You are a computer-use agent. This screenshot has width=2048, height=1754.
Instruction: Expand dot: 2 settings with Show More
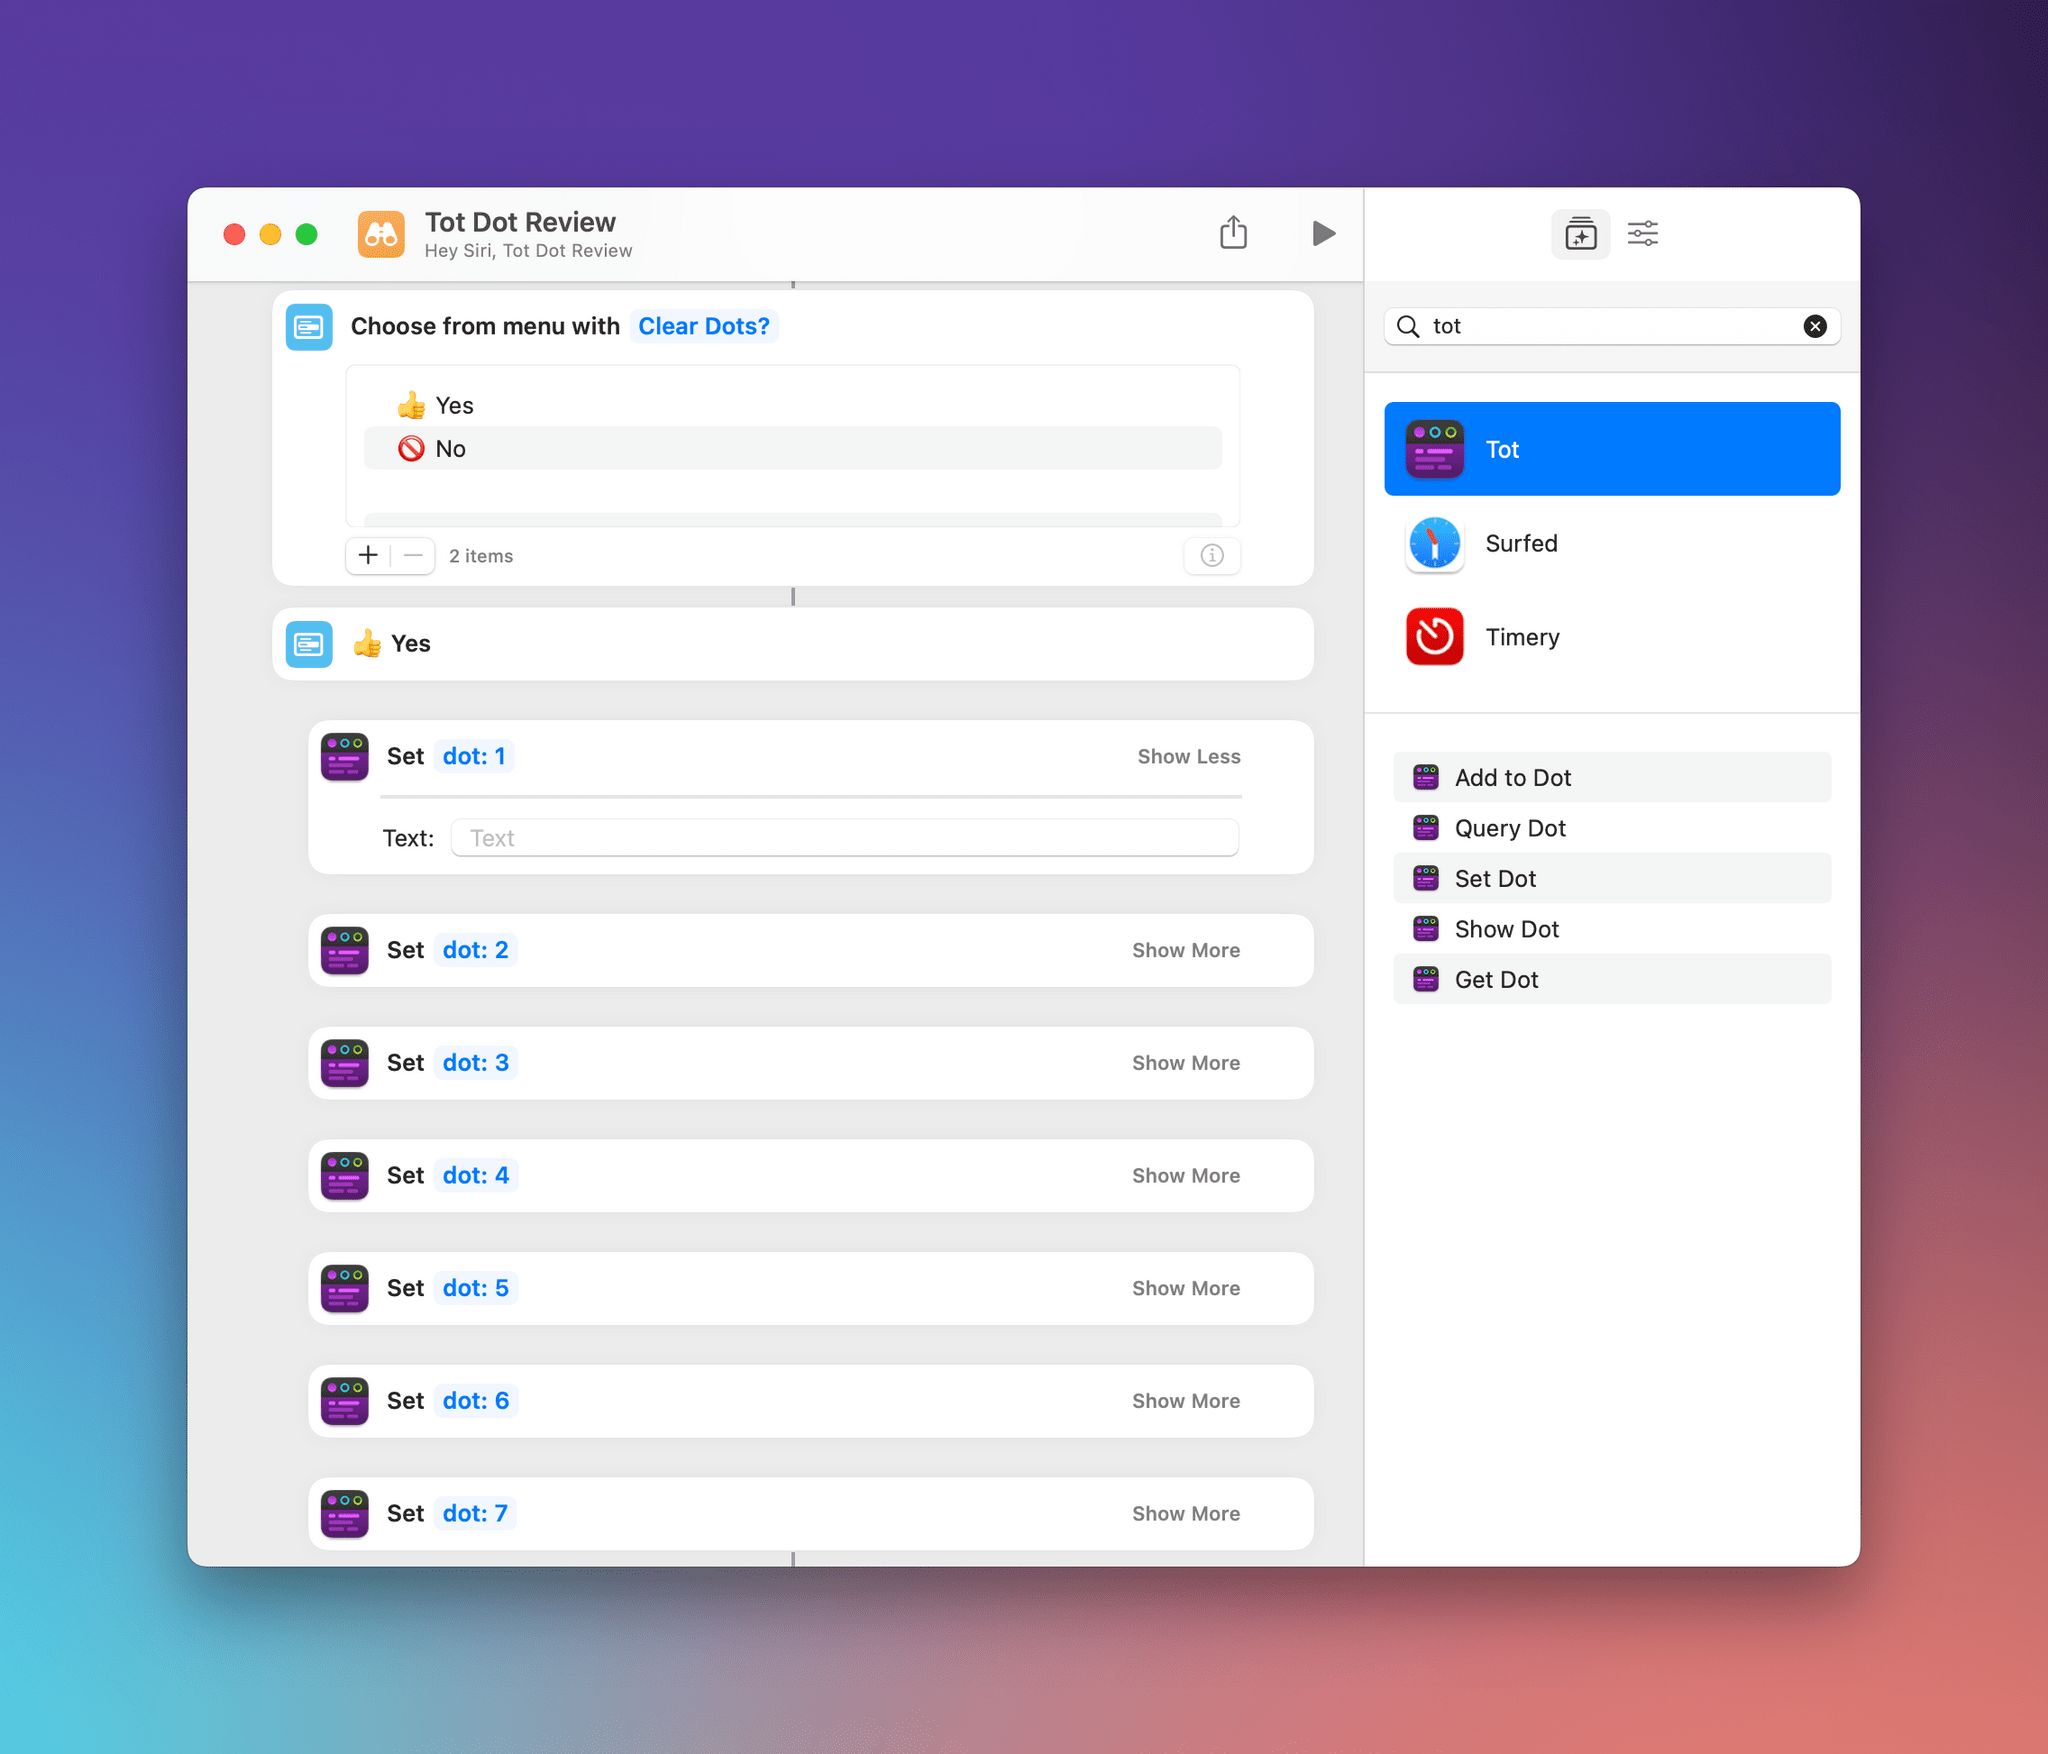[x=1185, y=950]
